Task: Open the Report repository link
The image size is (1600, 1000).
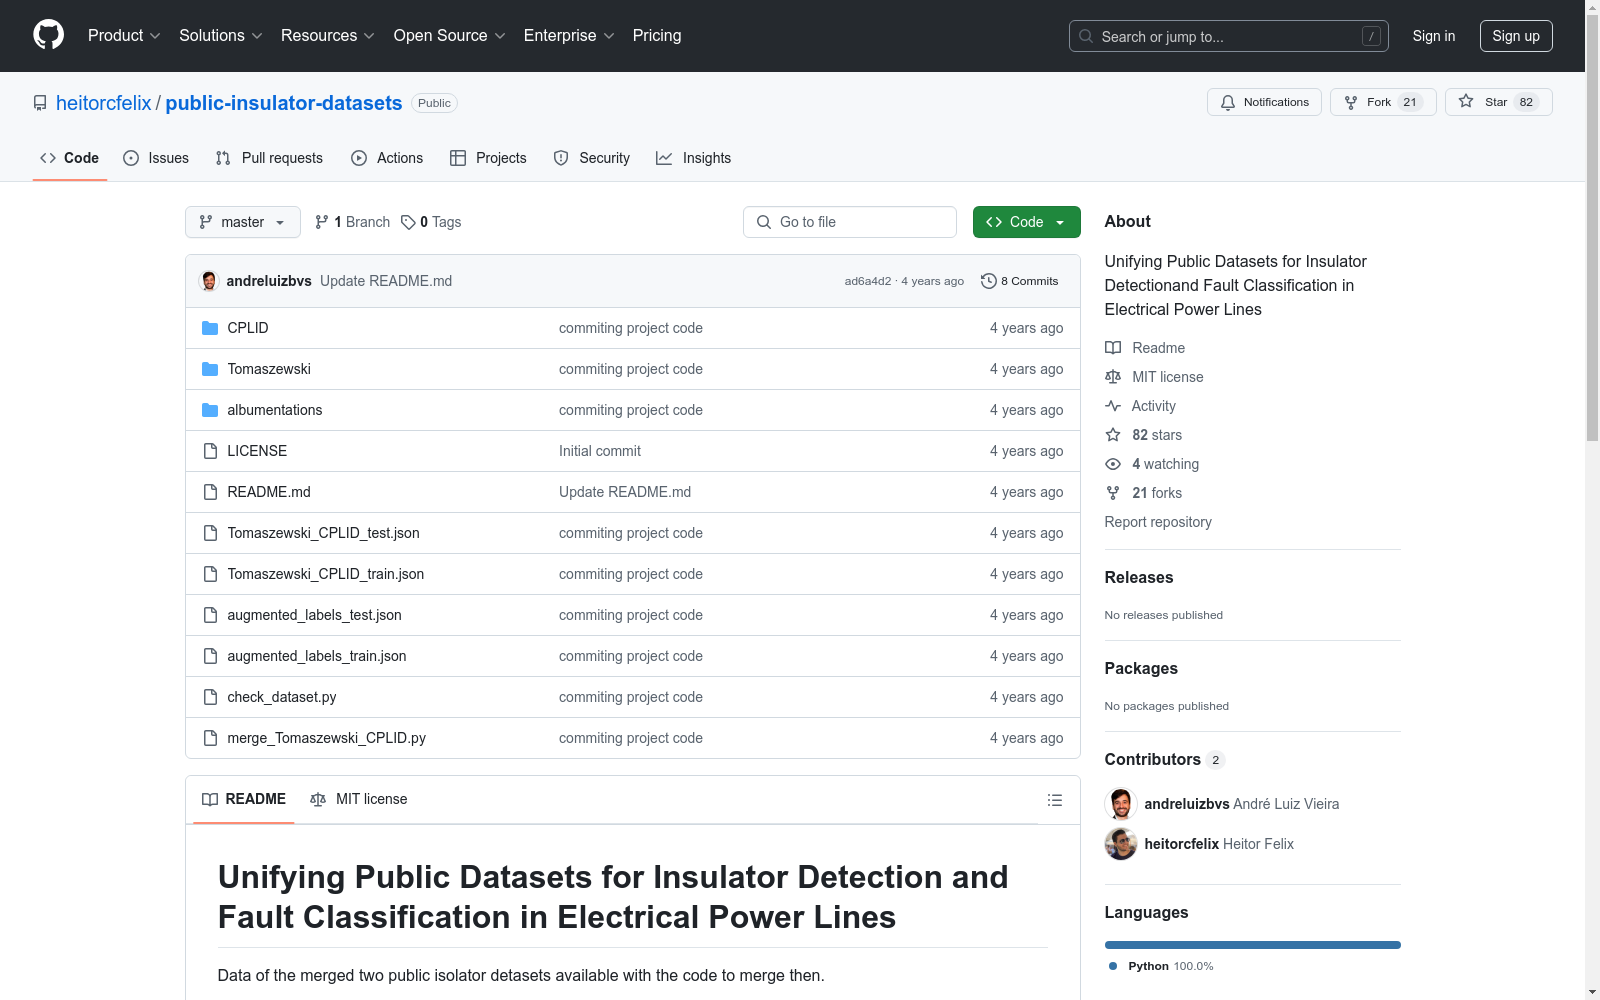Action: coord(1158,522)
